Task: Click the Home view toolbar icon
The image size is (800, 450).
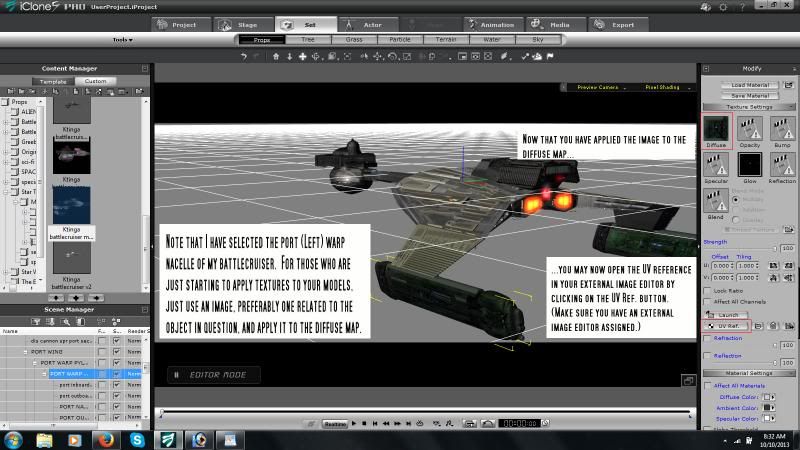Action: 276,57
